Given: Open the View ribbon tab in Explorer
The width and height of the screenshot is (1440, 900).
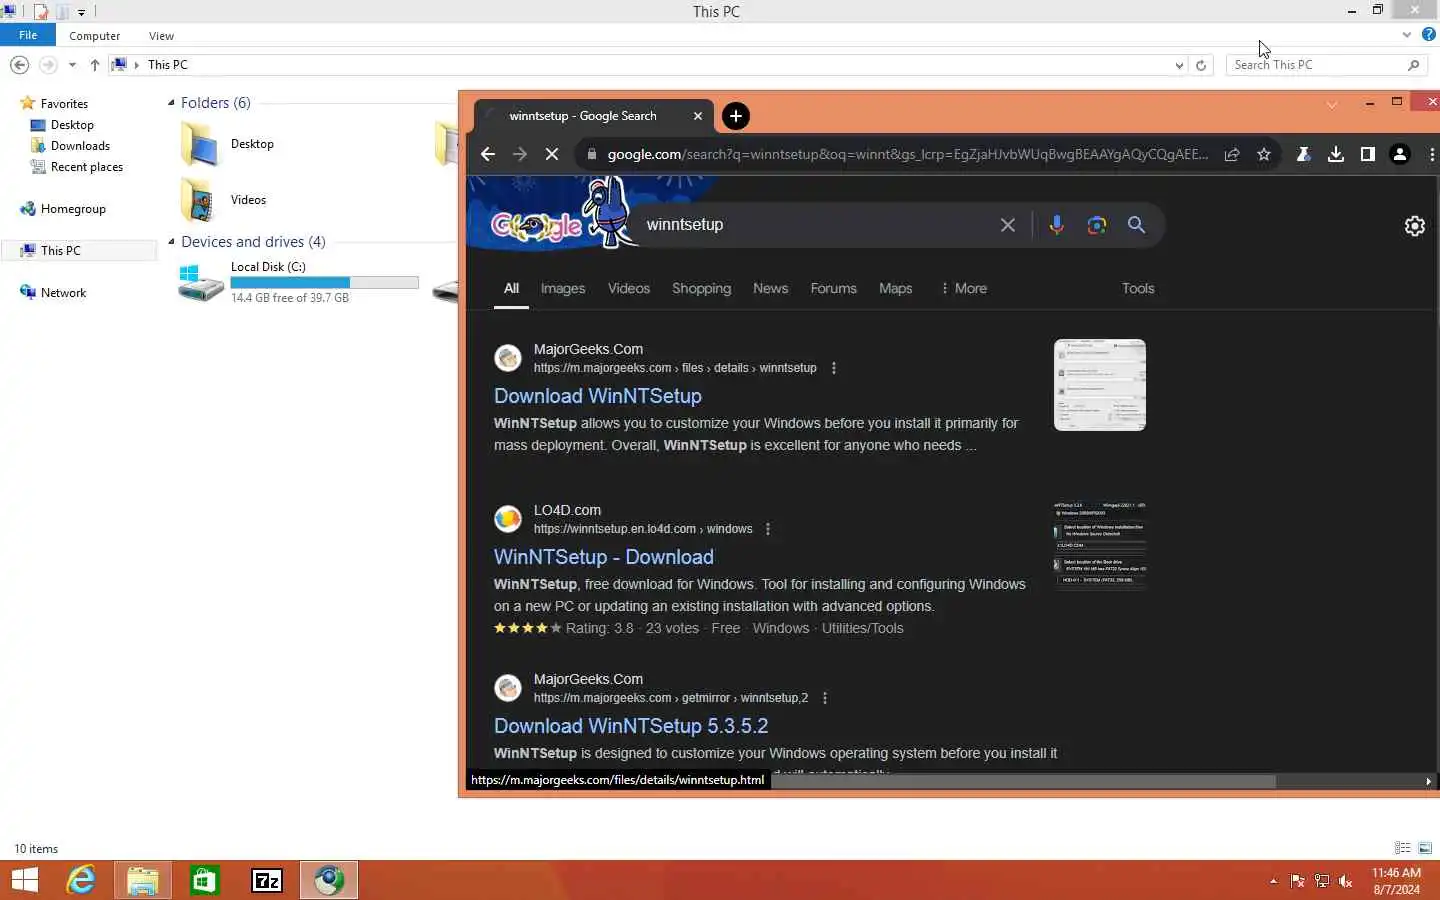Looking at the screenshot, I should click(161, 36).
